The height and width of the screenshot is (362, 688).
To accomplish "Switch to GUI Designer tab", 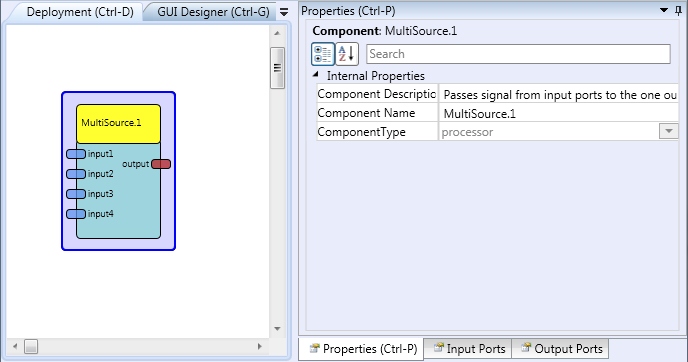I will 213,12.
